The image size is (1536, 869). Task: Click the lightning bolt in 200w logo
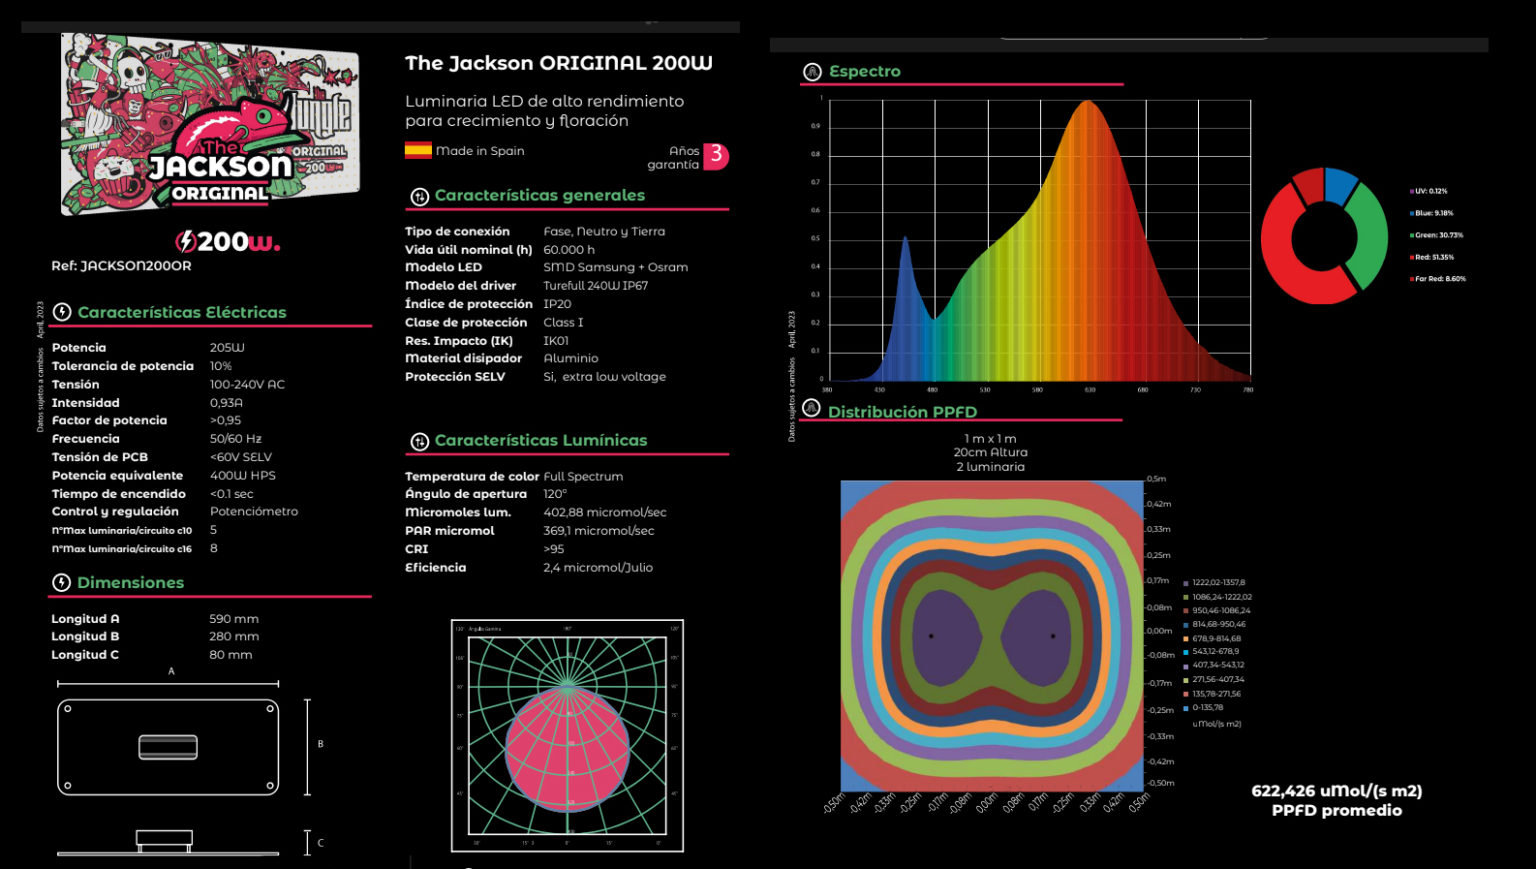(x=185, y=241)
